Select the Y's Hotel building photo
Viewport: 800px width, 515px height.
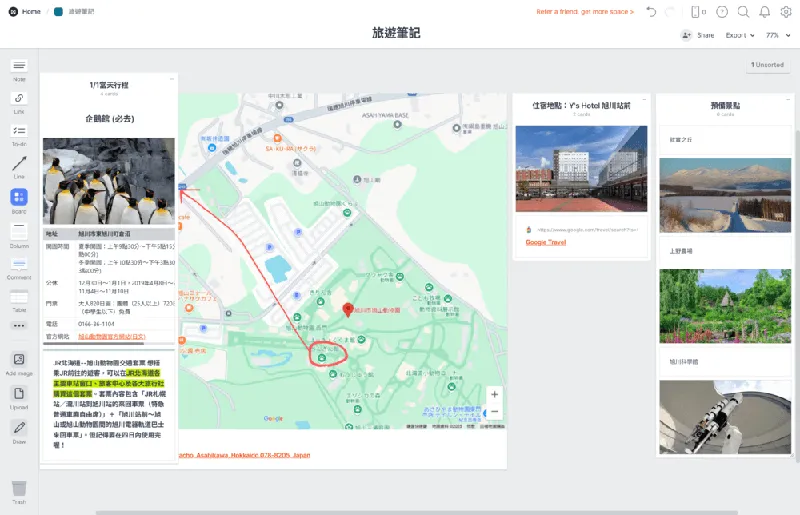(581, 169)
